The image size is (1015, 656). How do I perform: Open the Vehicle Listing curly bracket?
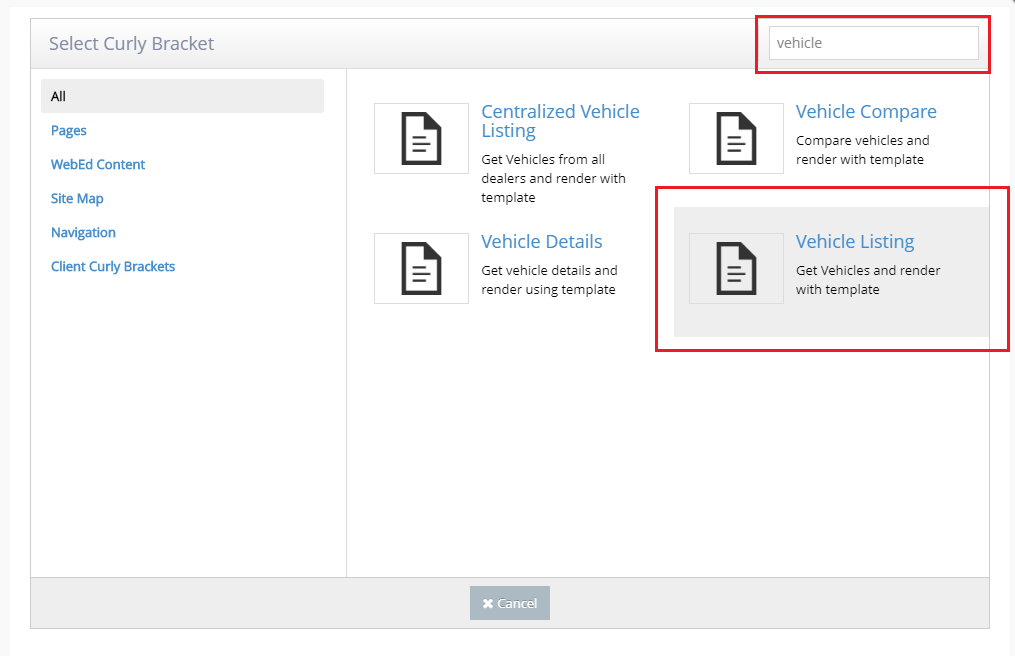click(855, 241)
